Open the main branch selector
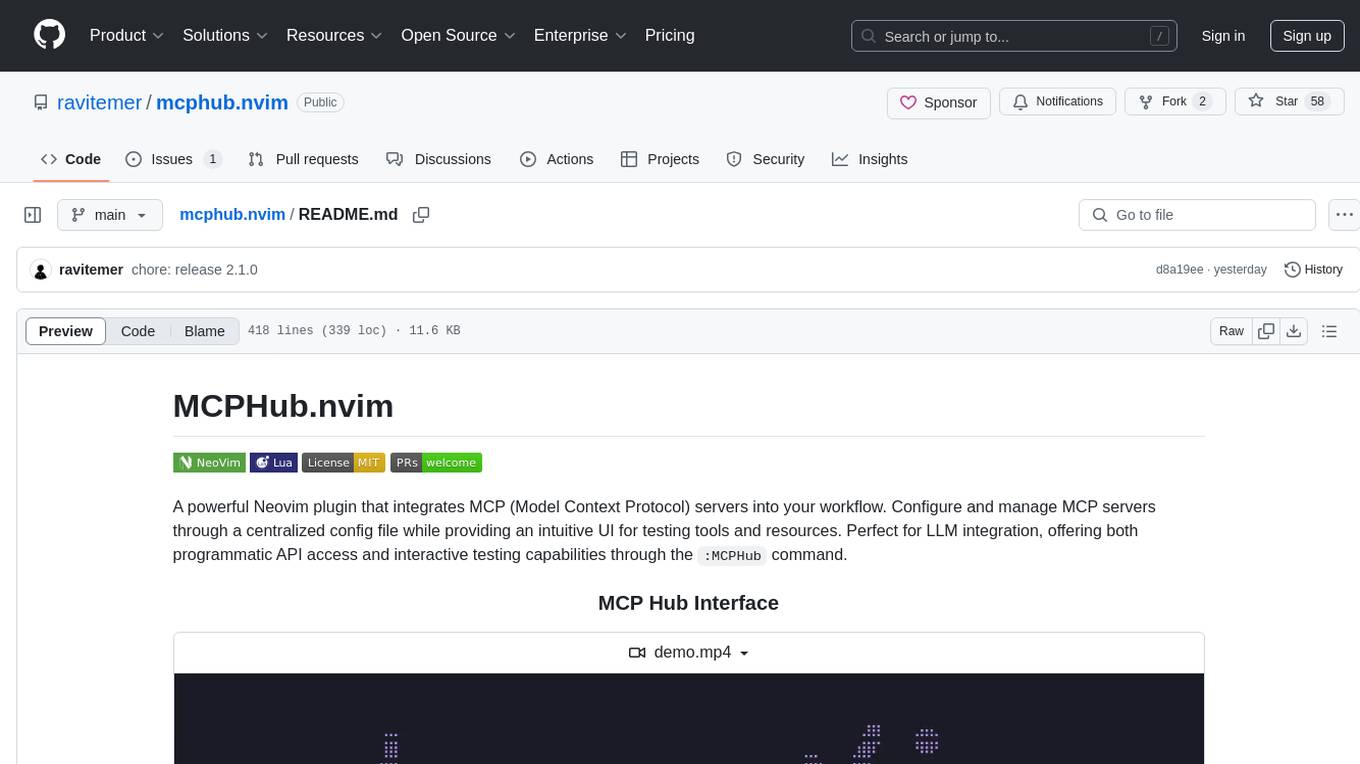 pos(110,215)
